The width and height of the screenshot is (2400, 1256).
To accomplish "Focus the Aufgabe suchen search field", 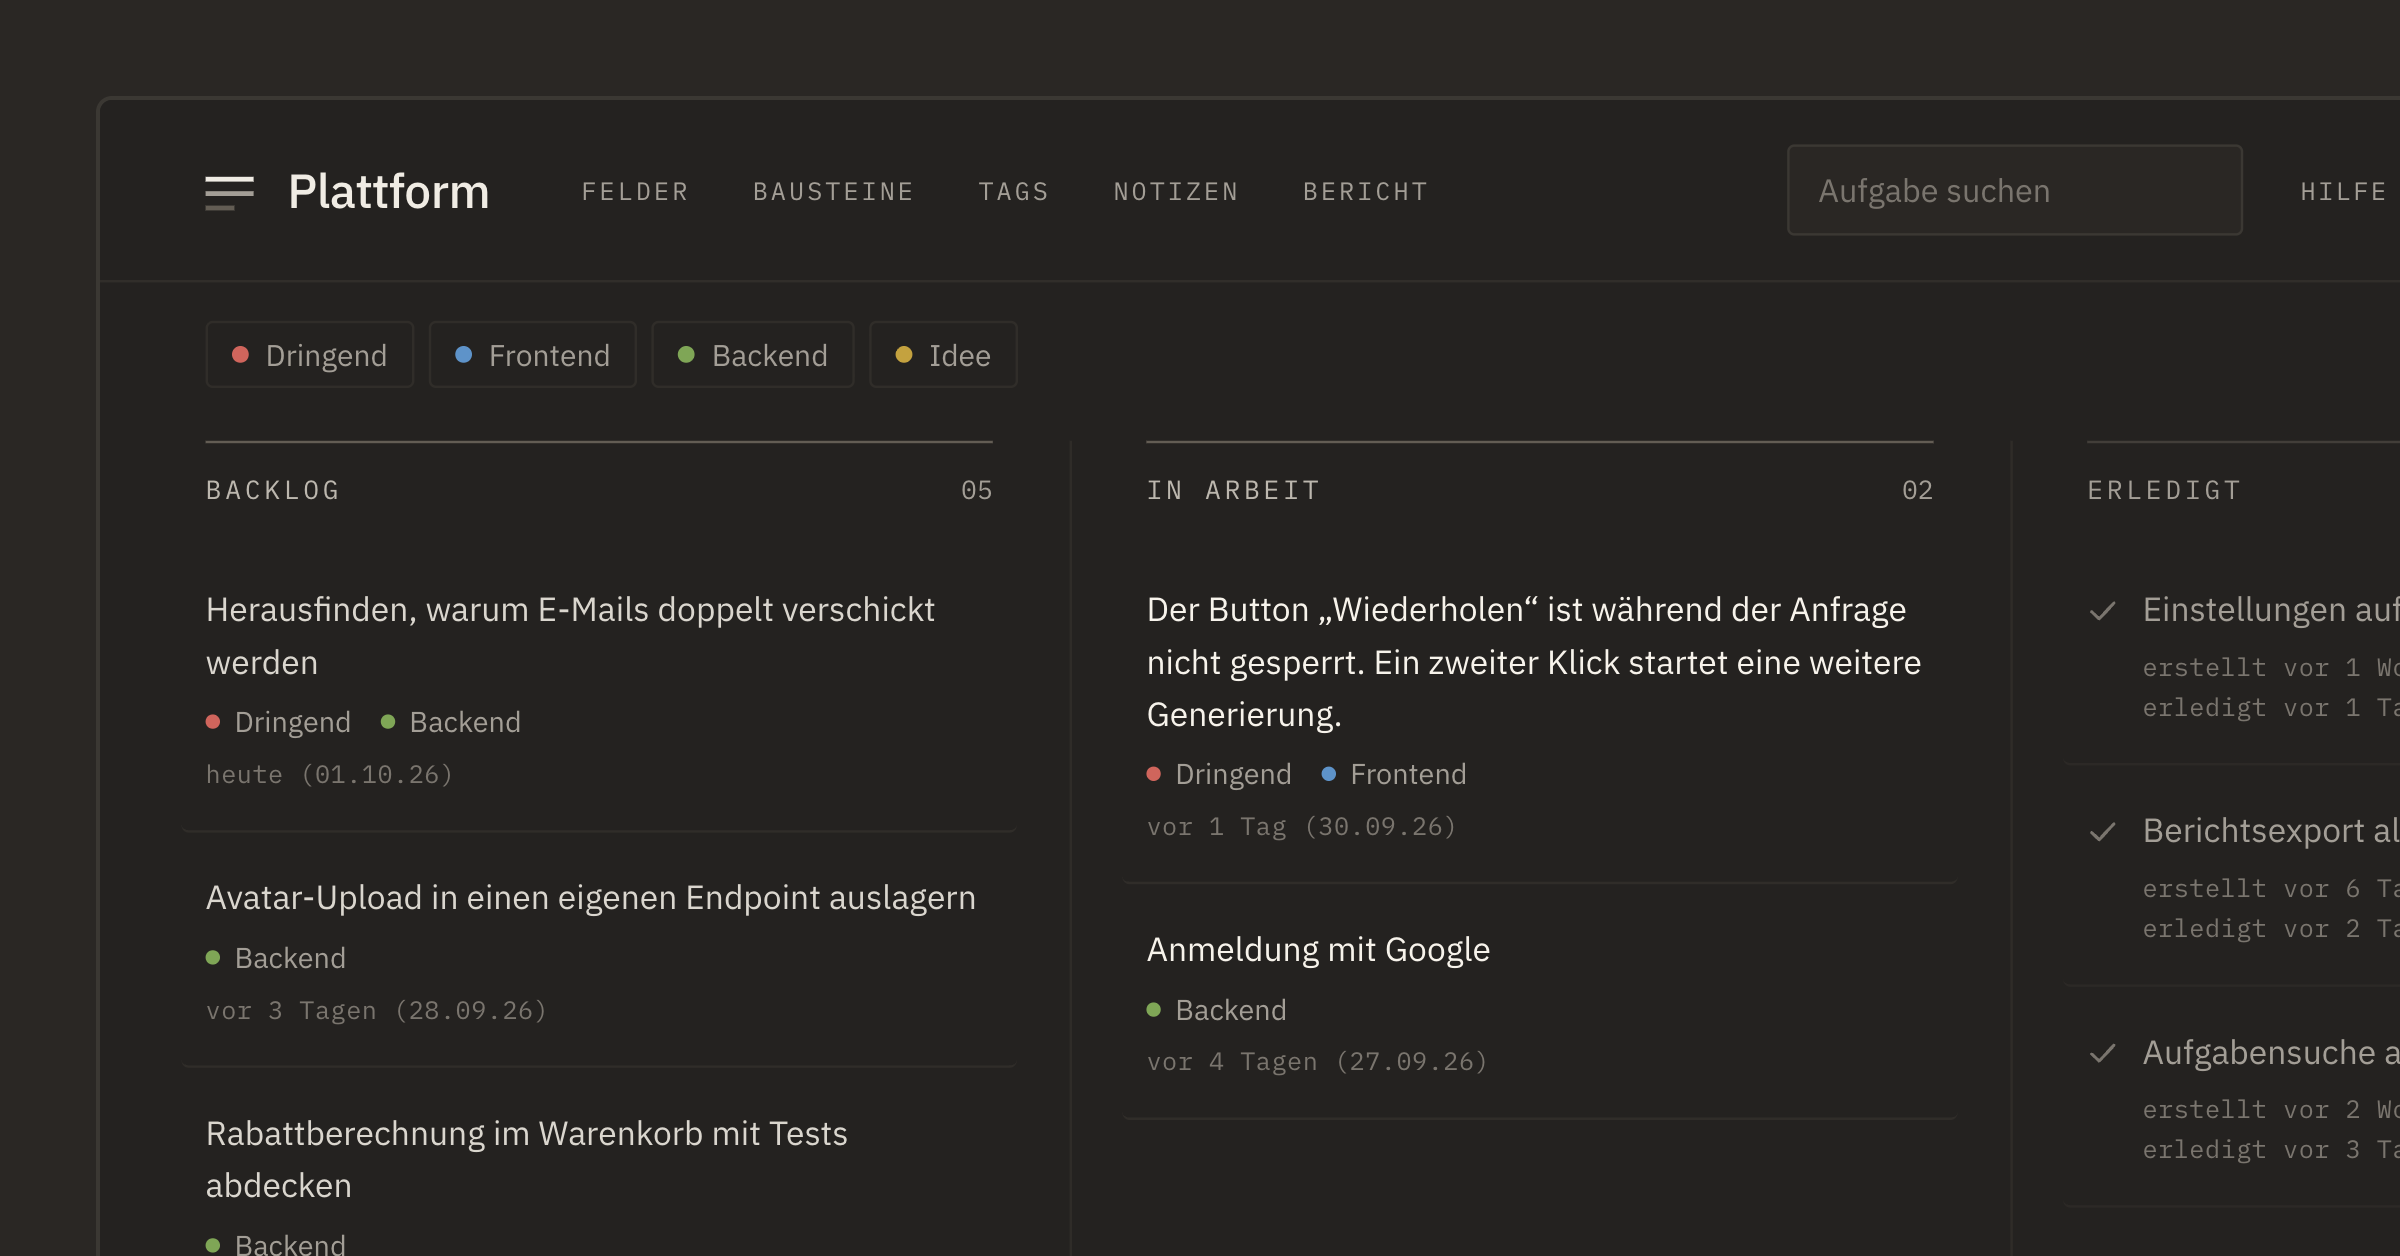I will 2014,191.
